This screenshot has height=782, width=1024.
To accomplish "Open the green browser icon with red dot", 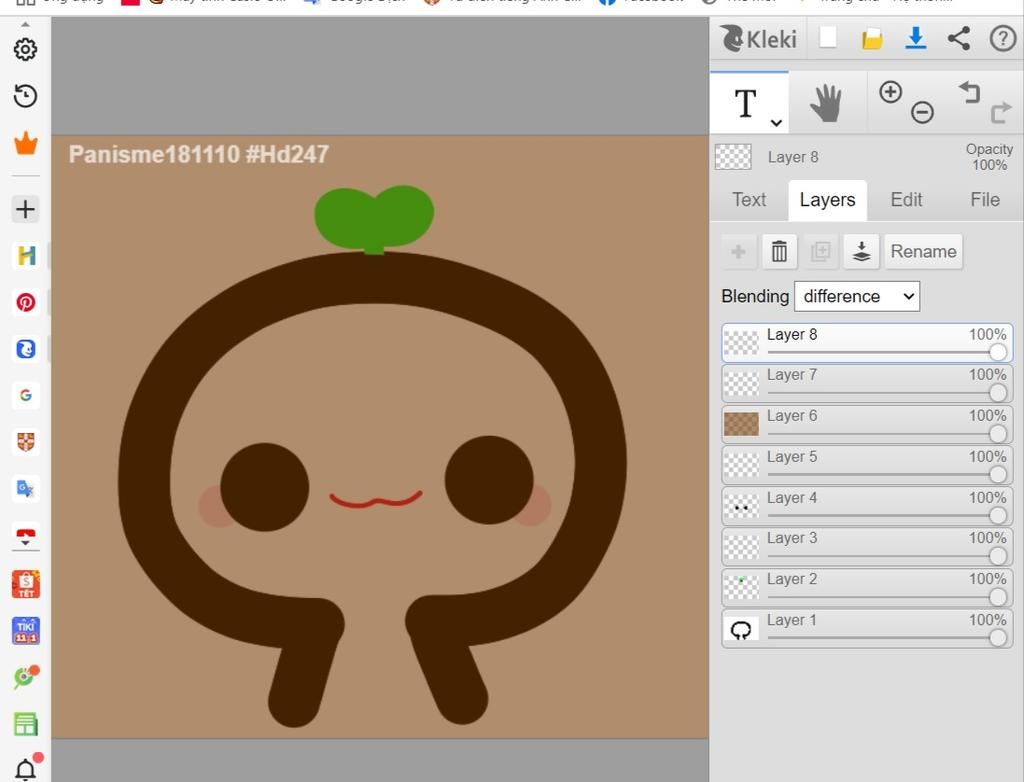I will 25,677.
